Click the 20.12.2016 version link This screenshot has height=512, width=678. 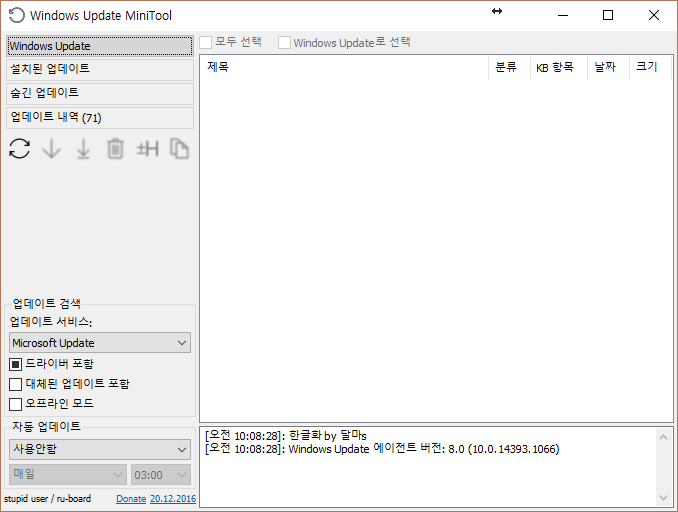coord(173,499)
